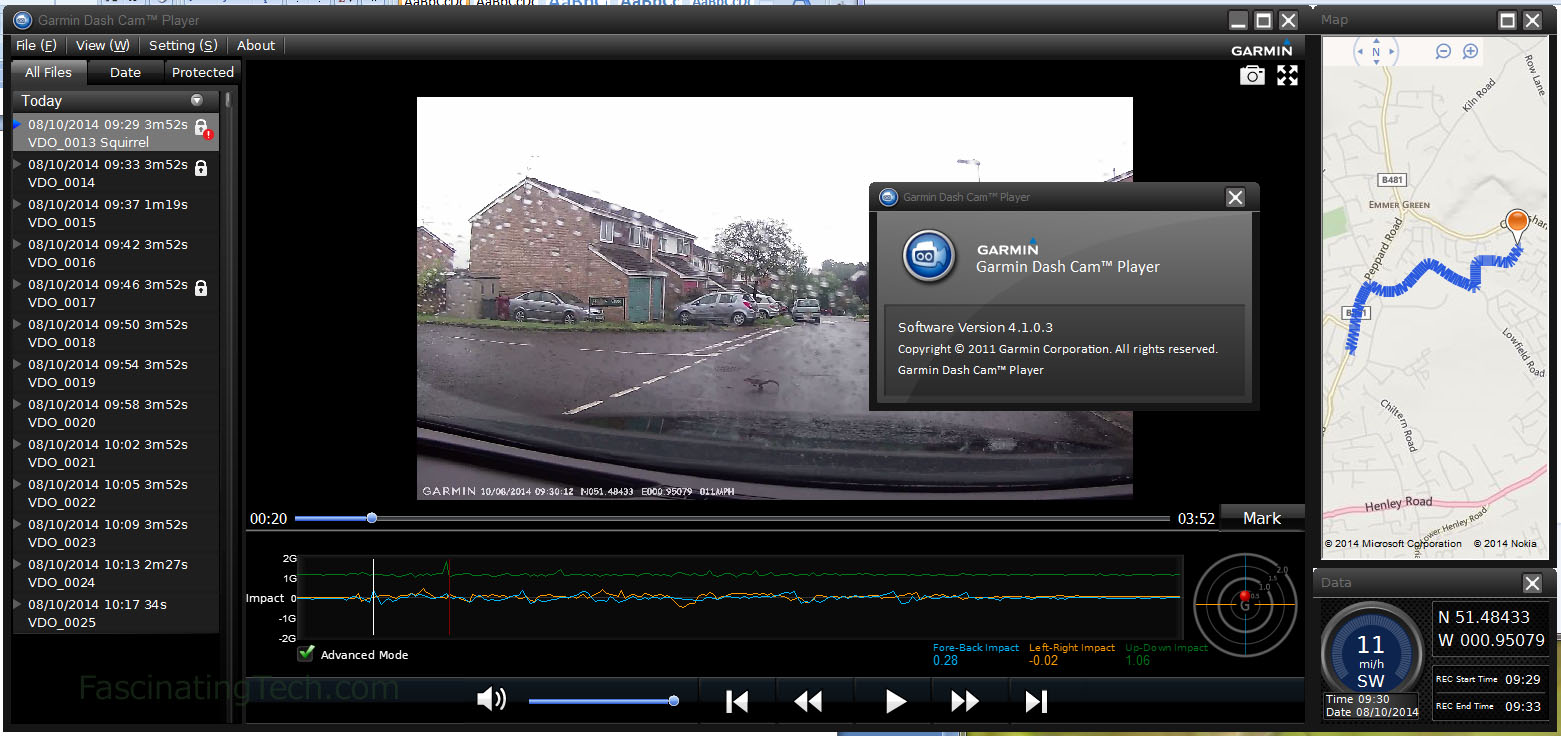Switch to the Date tab
The height and width of the screenshot is (736, 1561).
pos(125,72)
